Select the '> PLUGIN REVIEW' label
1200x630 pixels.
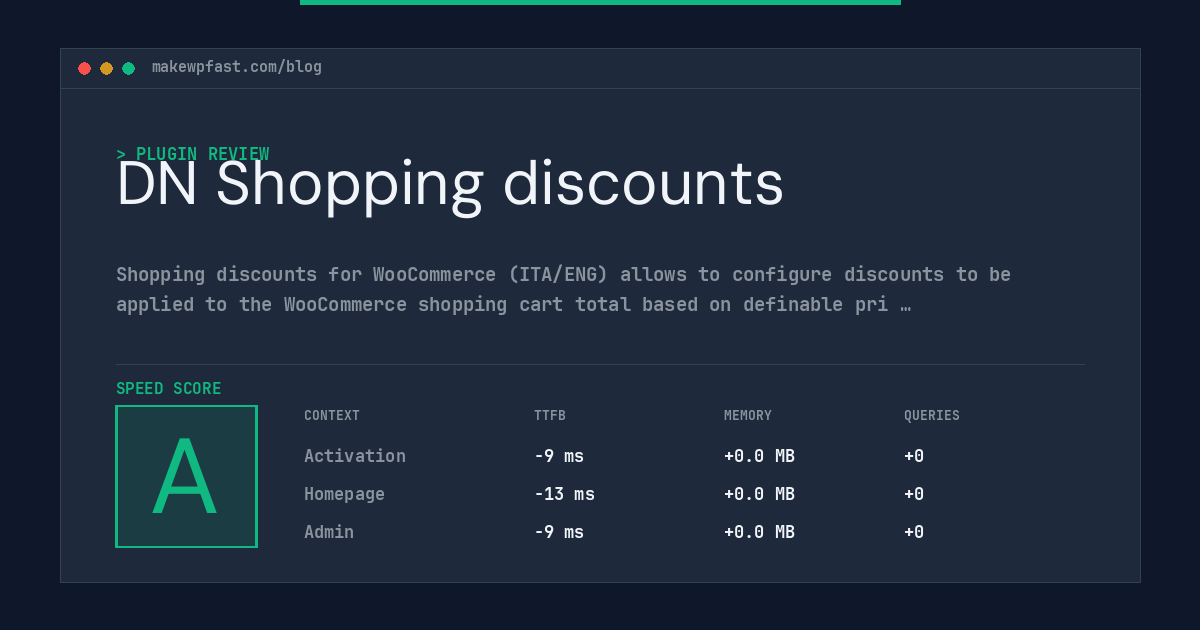coord(192,154)
